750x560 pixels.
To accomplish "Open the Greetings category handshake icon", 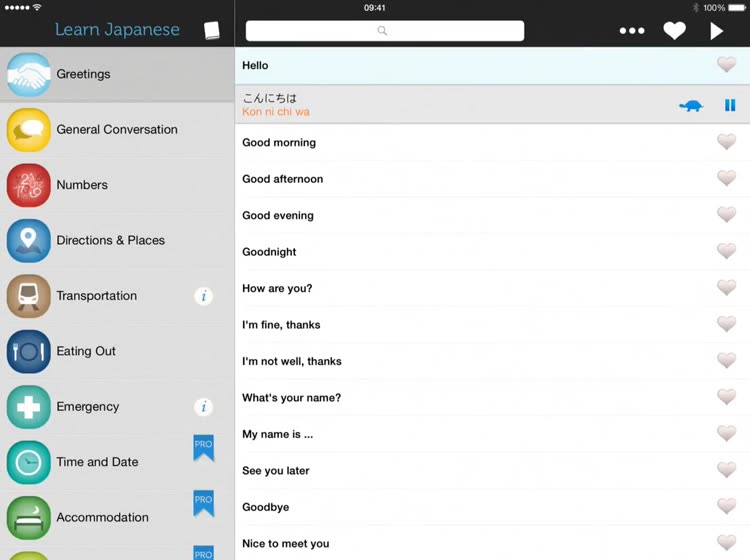I will [29, 75].
